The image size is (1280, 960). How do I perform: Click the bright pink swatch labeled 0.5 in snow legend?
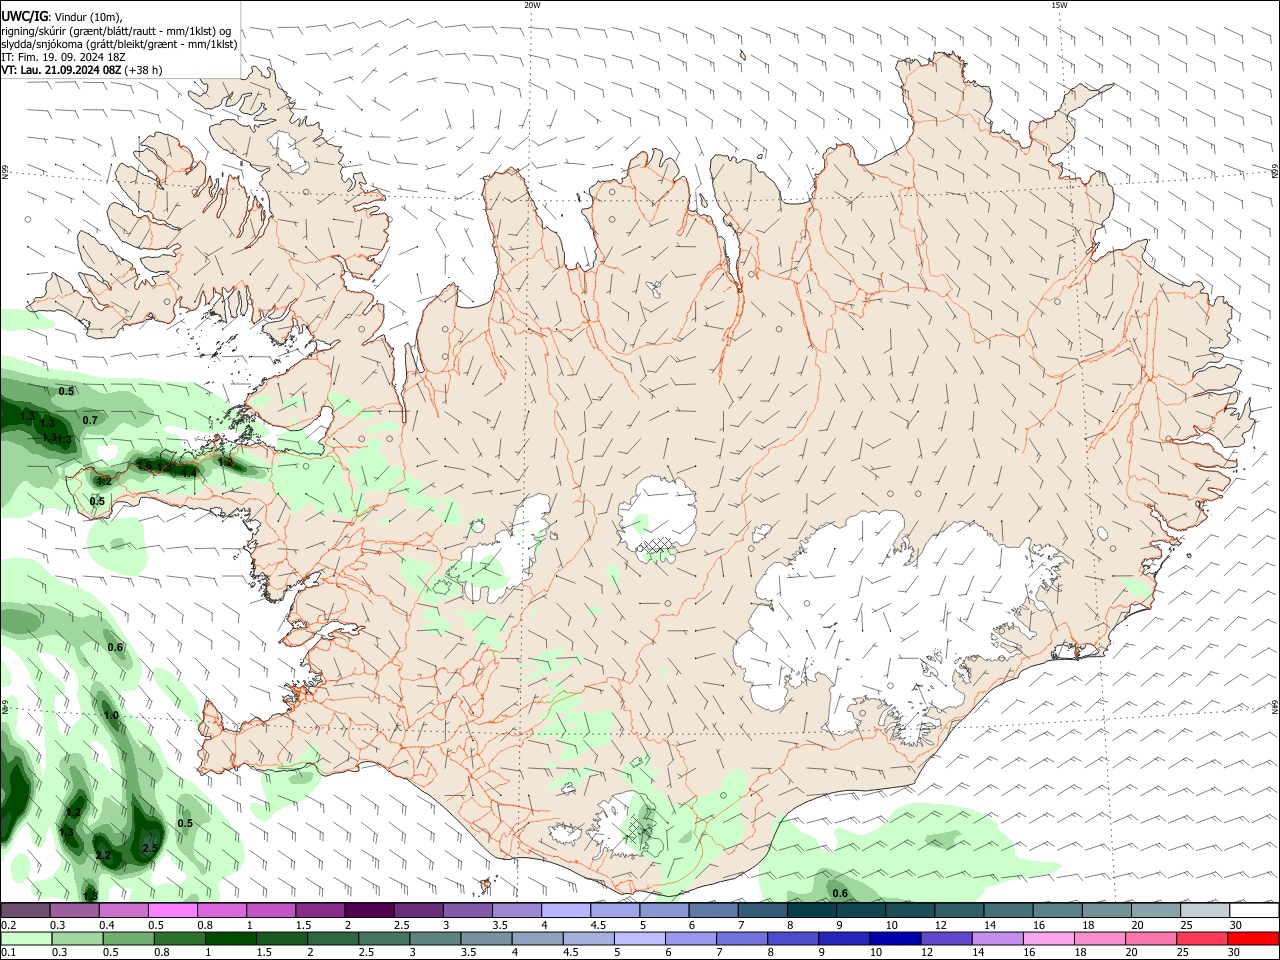172,911
